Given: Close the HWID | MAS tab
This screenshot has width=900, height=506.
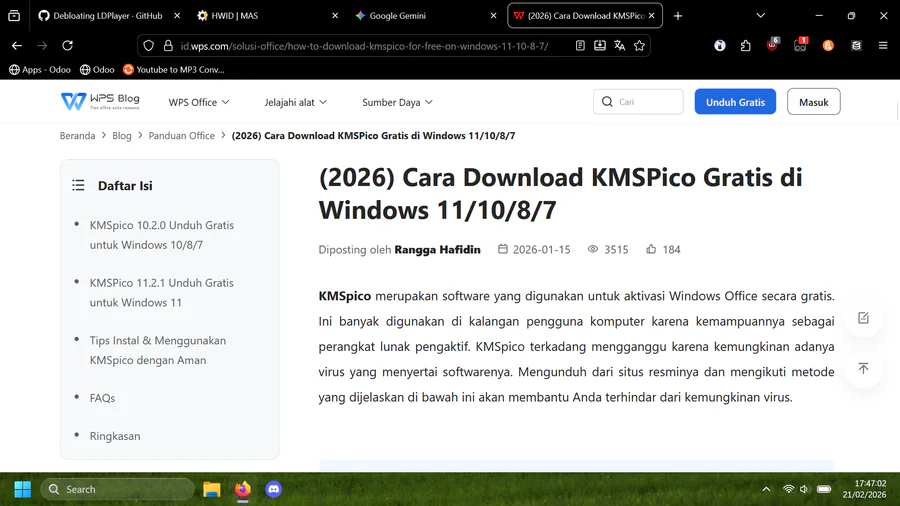Looking at the screenshot, I should (x=335, y=15).
